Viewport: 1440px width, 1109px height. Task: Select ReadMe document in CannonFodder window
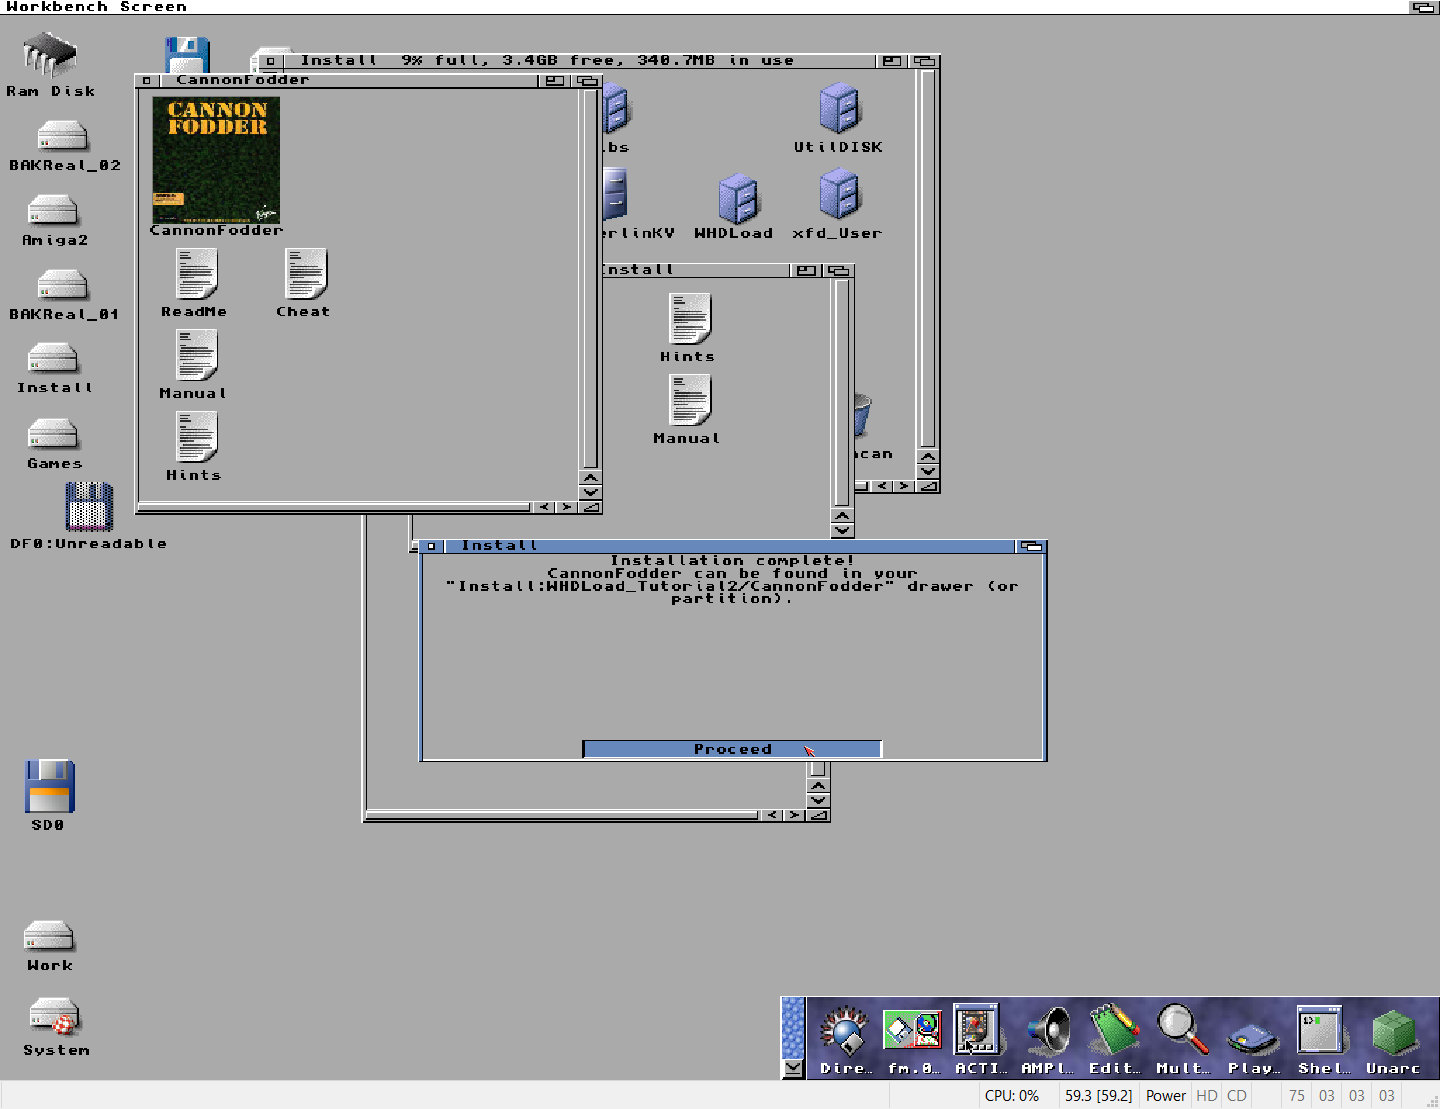point(196,275)
